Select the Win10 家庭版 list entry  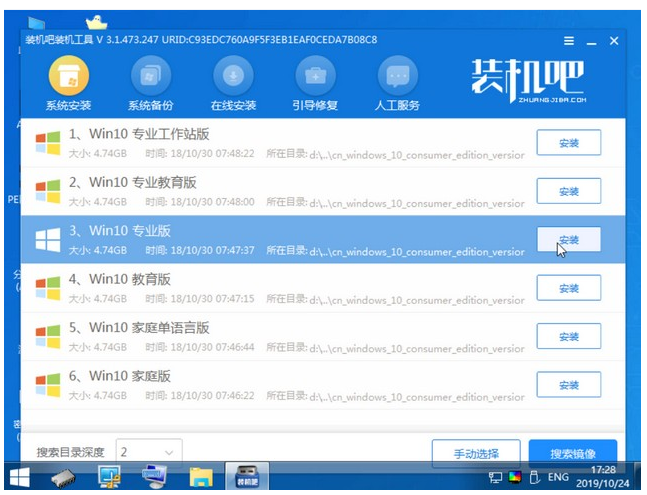click(270, 384)
